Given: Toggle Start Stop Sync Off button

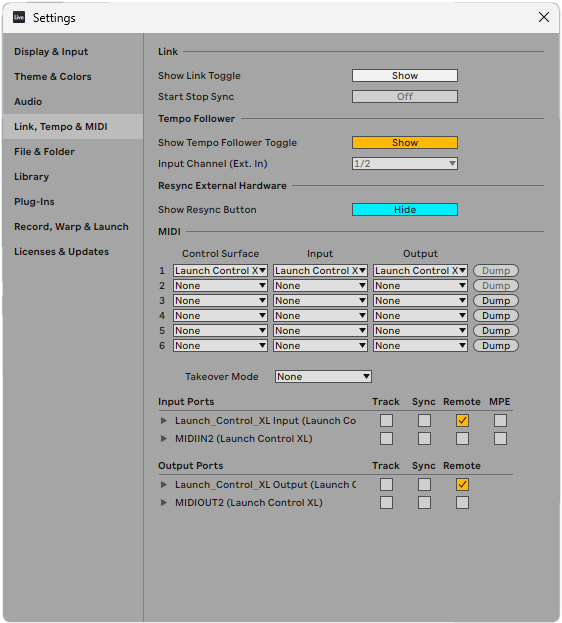Looking at the screenshot, I should 405,97.
